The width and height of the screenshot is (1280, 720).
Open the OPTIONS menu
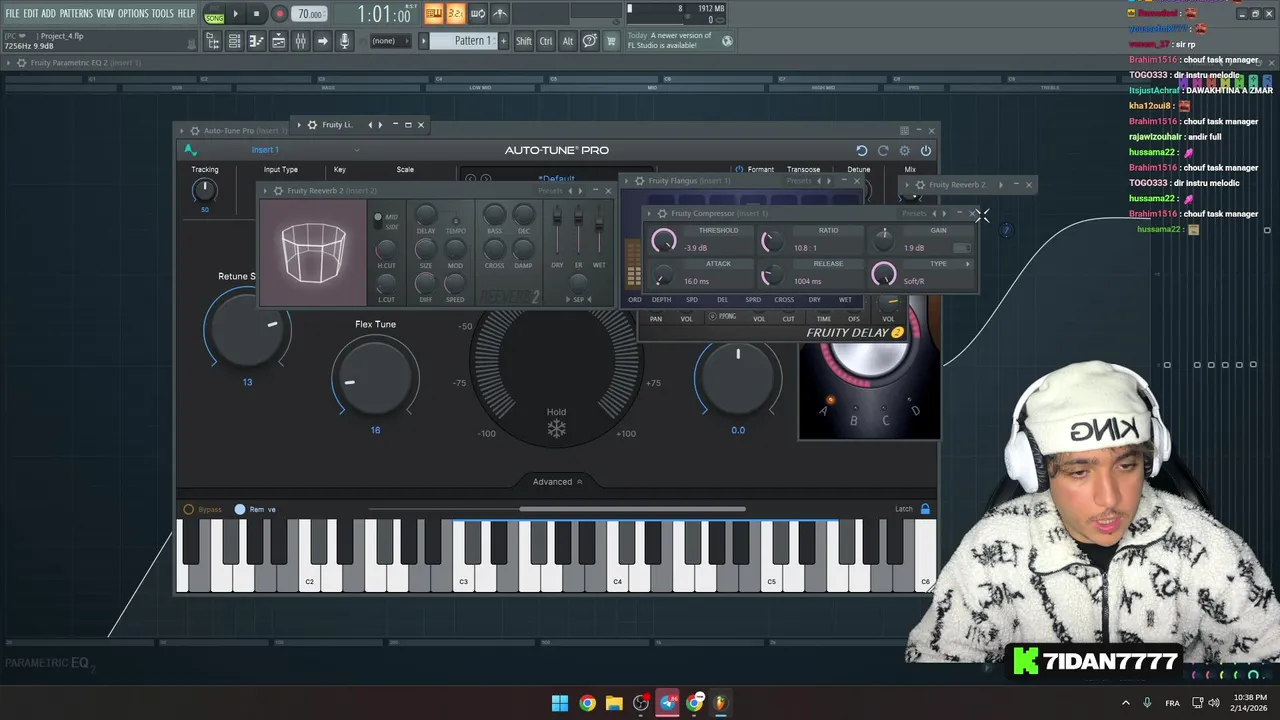[x=133, y=13]
